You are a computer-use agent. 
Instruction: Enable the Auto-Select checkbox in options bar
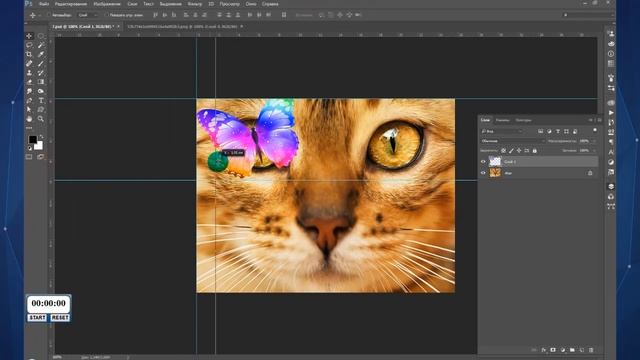click(x=48, y=15)
